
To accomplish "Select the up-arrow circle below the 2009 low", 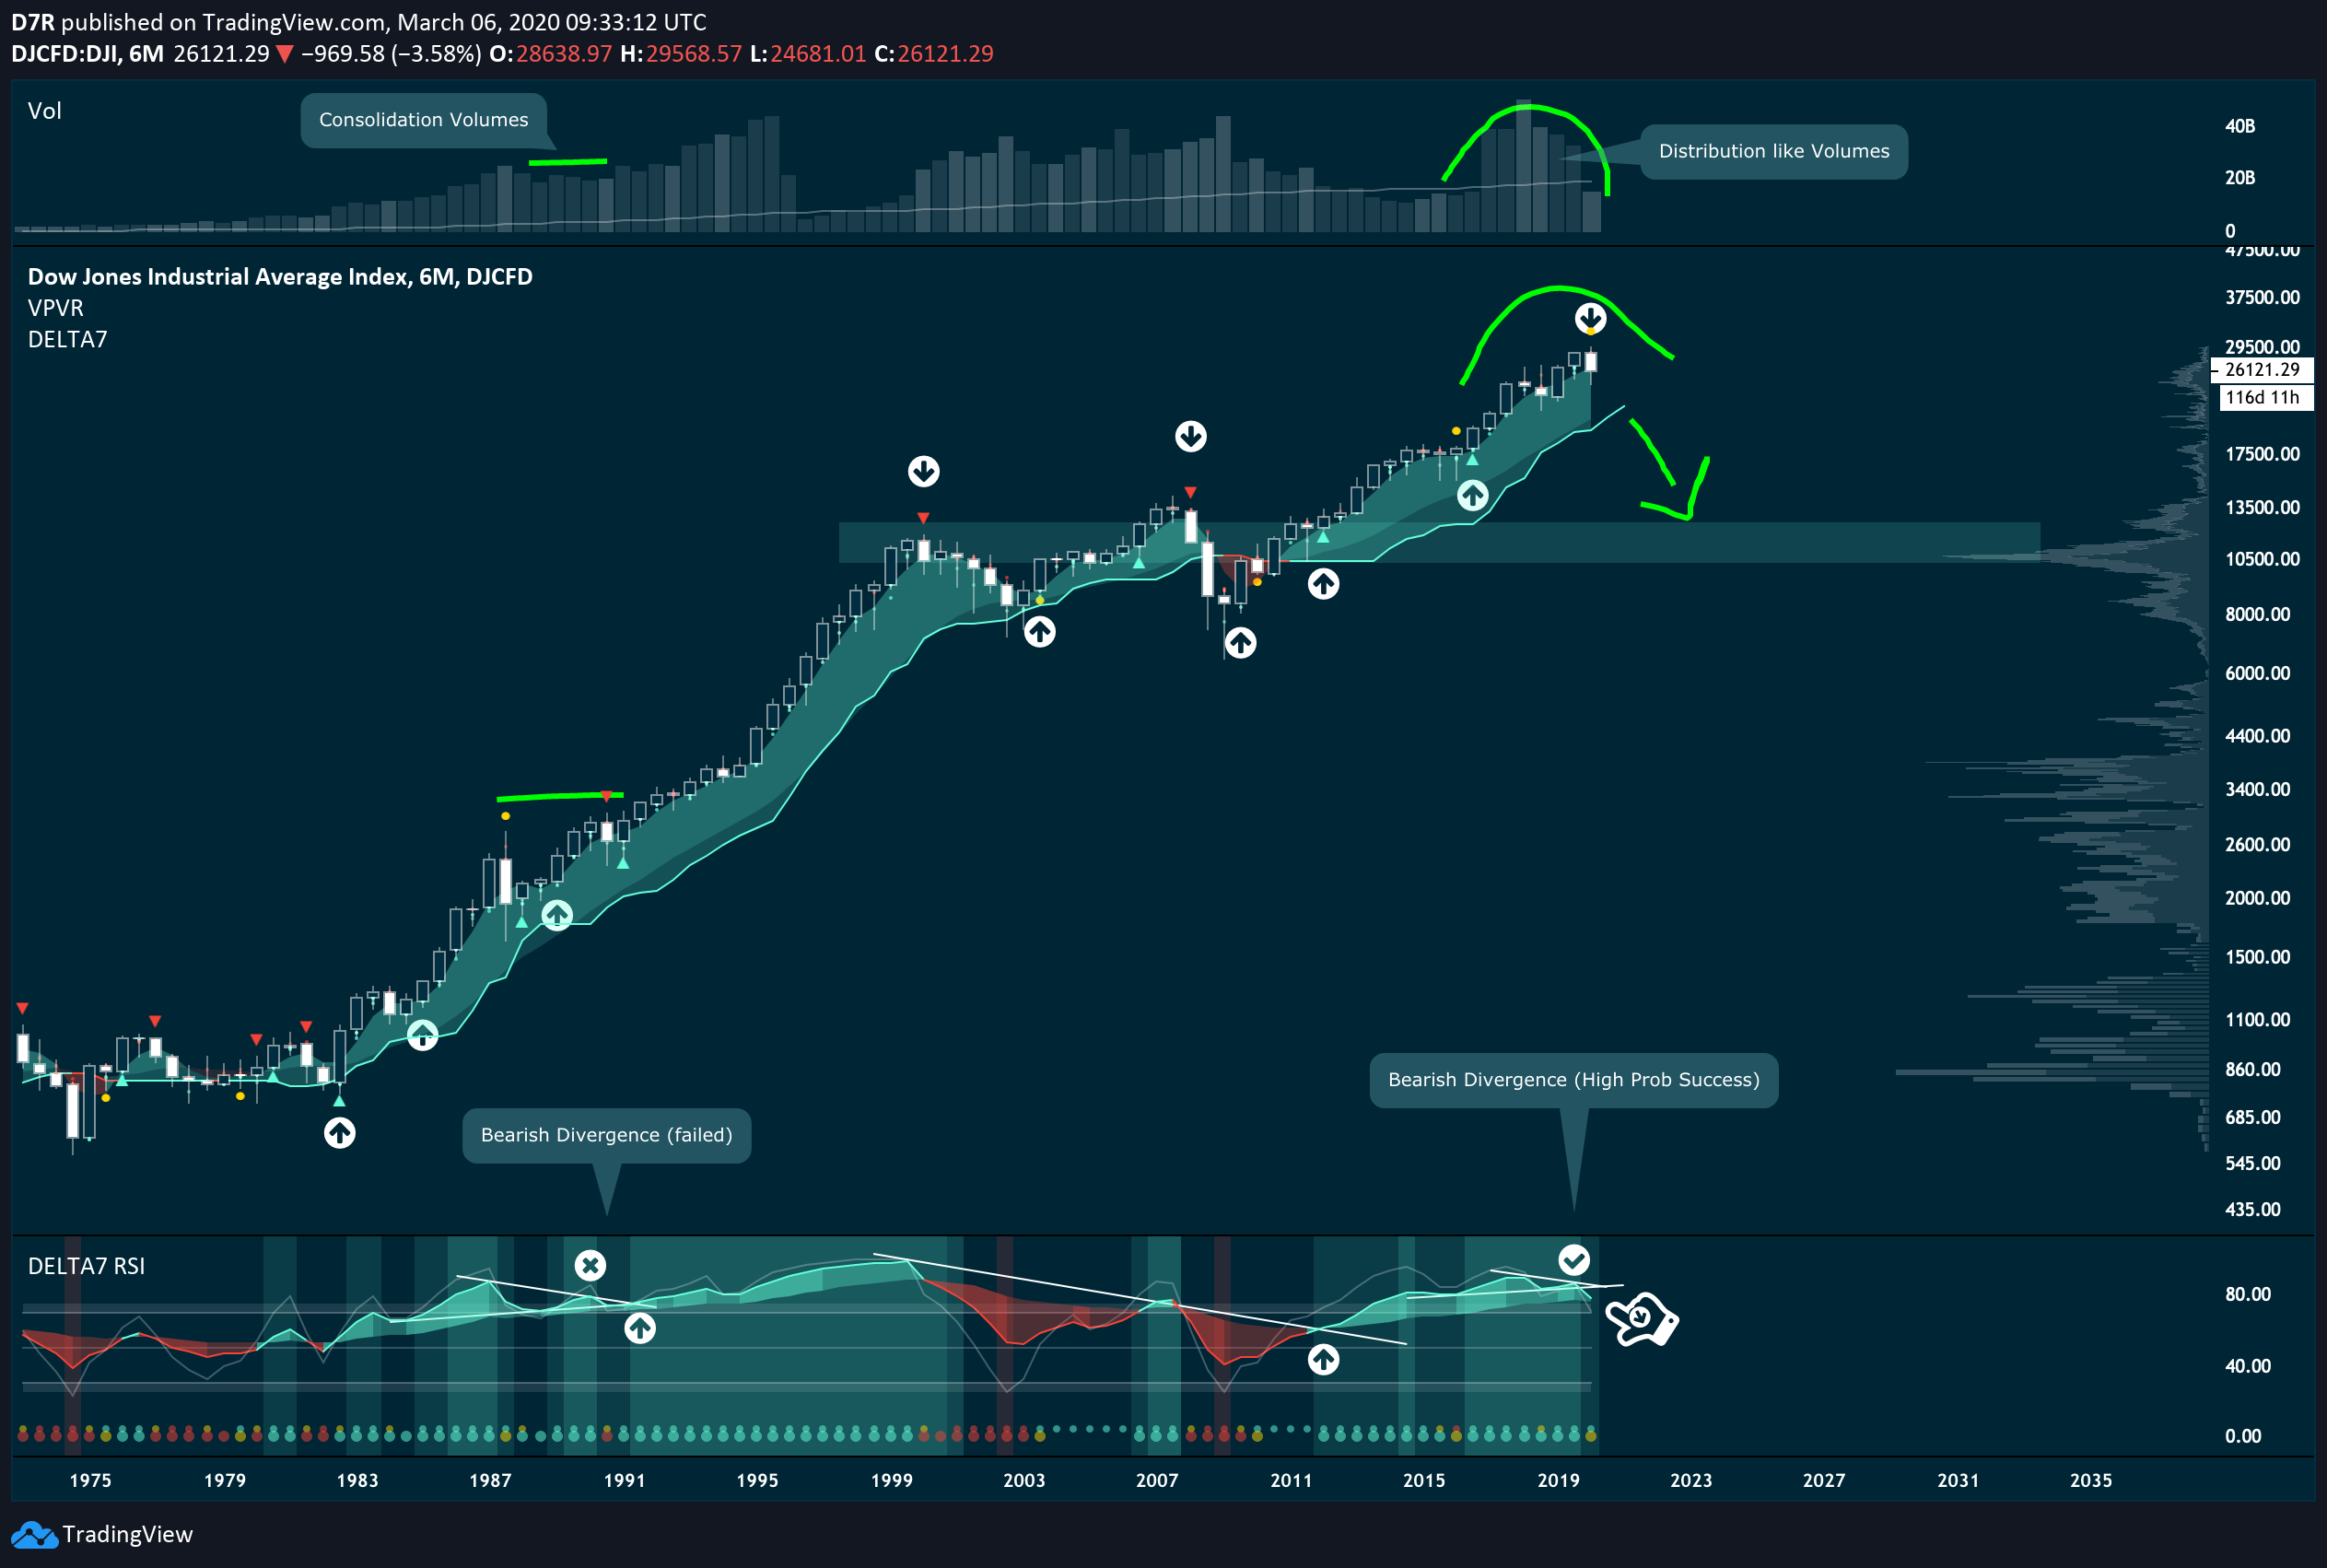I will point(1240,643).
